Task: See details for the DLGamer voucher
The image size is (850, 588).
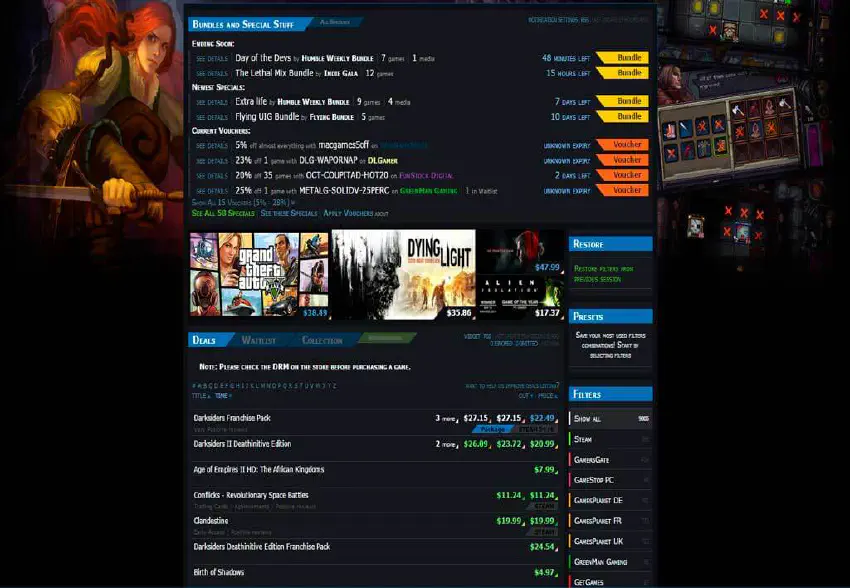Action: 212,161
